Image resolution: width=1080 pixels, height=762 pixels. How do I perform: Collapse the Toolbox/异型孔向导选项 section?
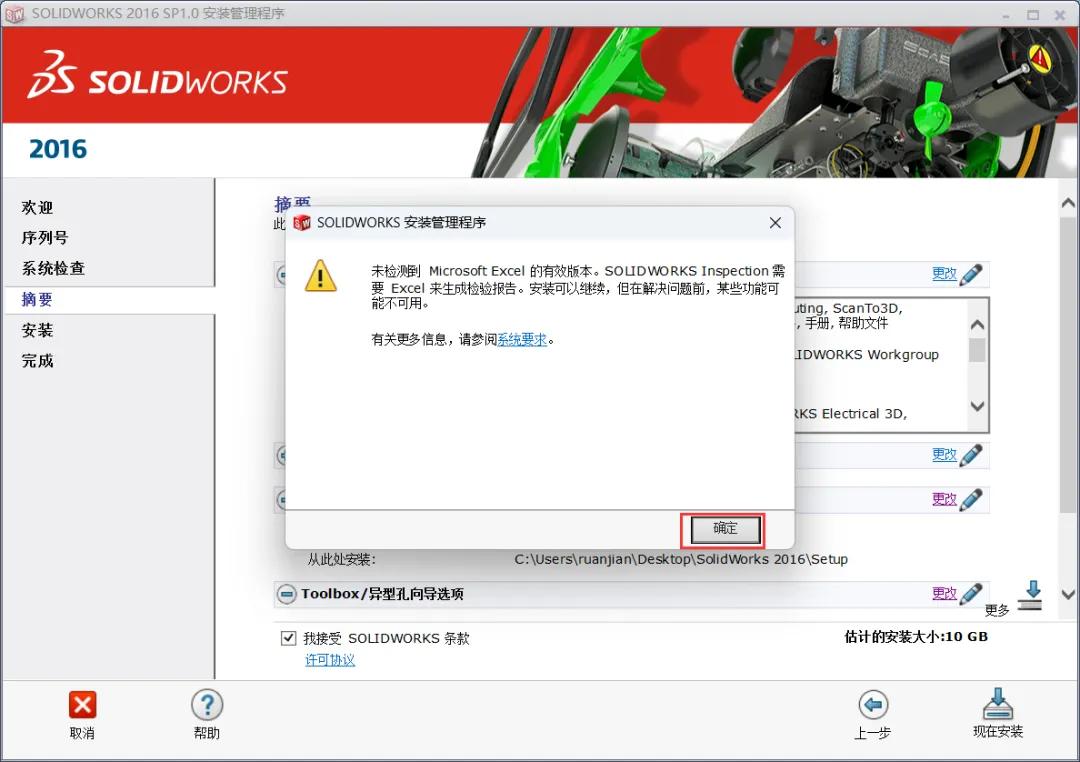pos(287,594)
